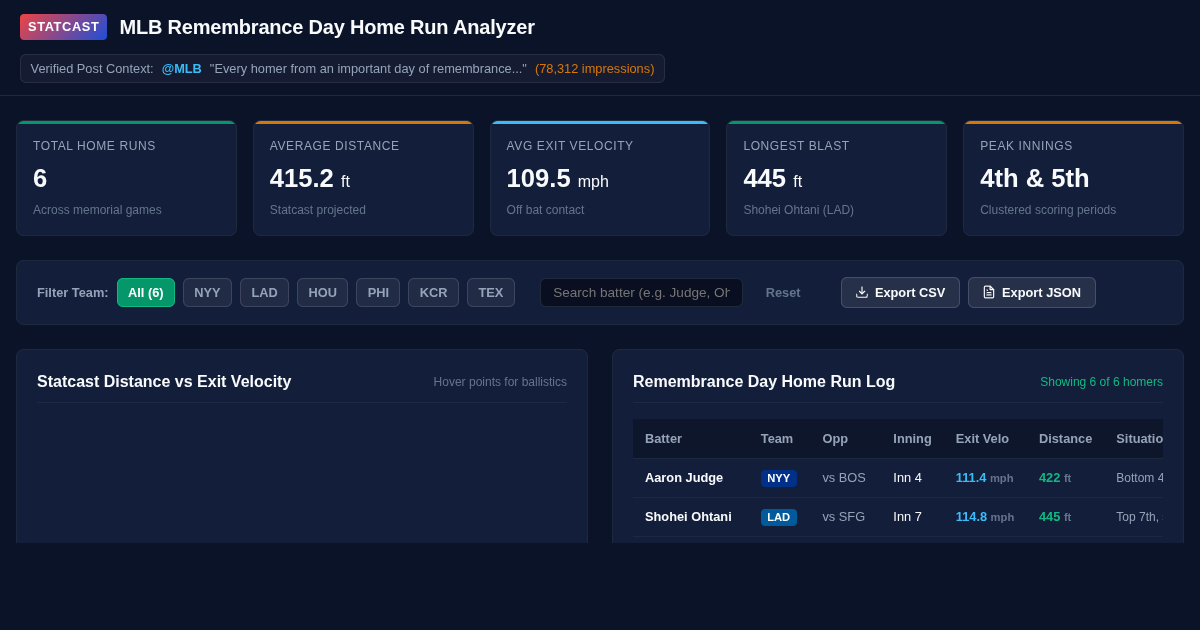Click the 78,312 impressions text
This screenshot has height=630, width=1200.
(595, 68)
